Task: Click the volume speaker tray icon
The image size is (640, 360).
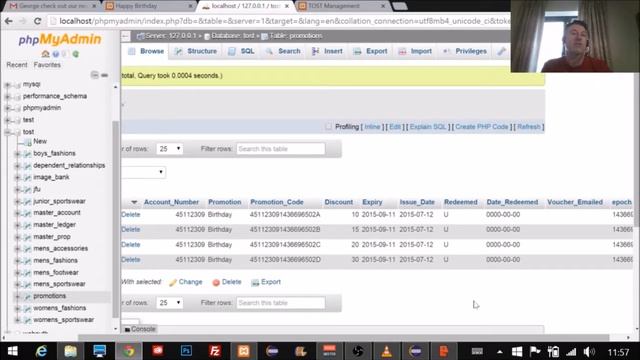Action: click(x=589, y=351)
